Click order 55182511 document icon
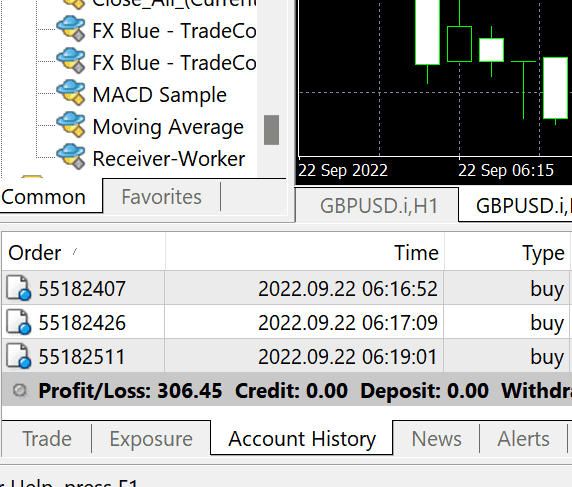This screenshot has width=572, height=487. pyautogui.click(x=18, y=356)
